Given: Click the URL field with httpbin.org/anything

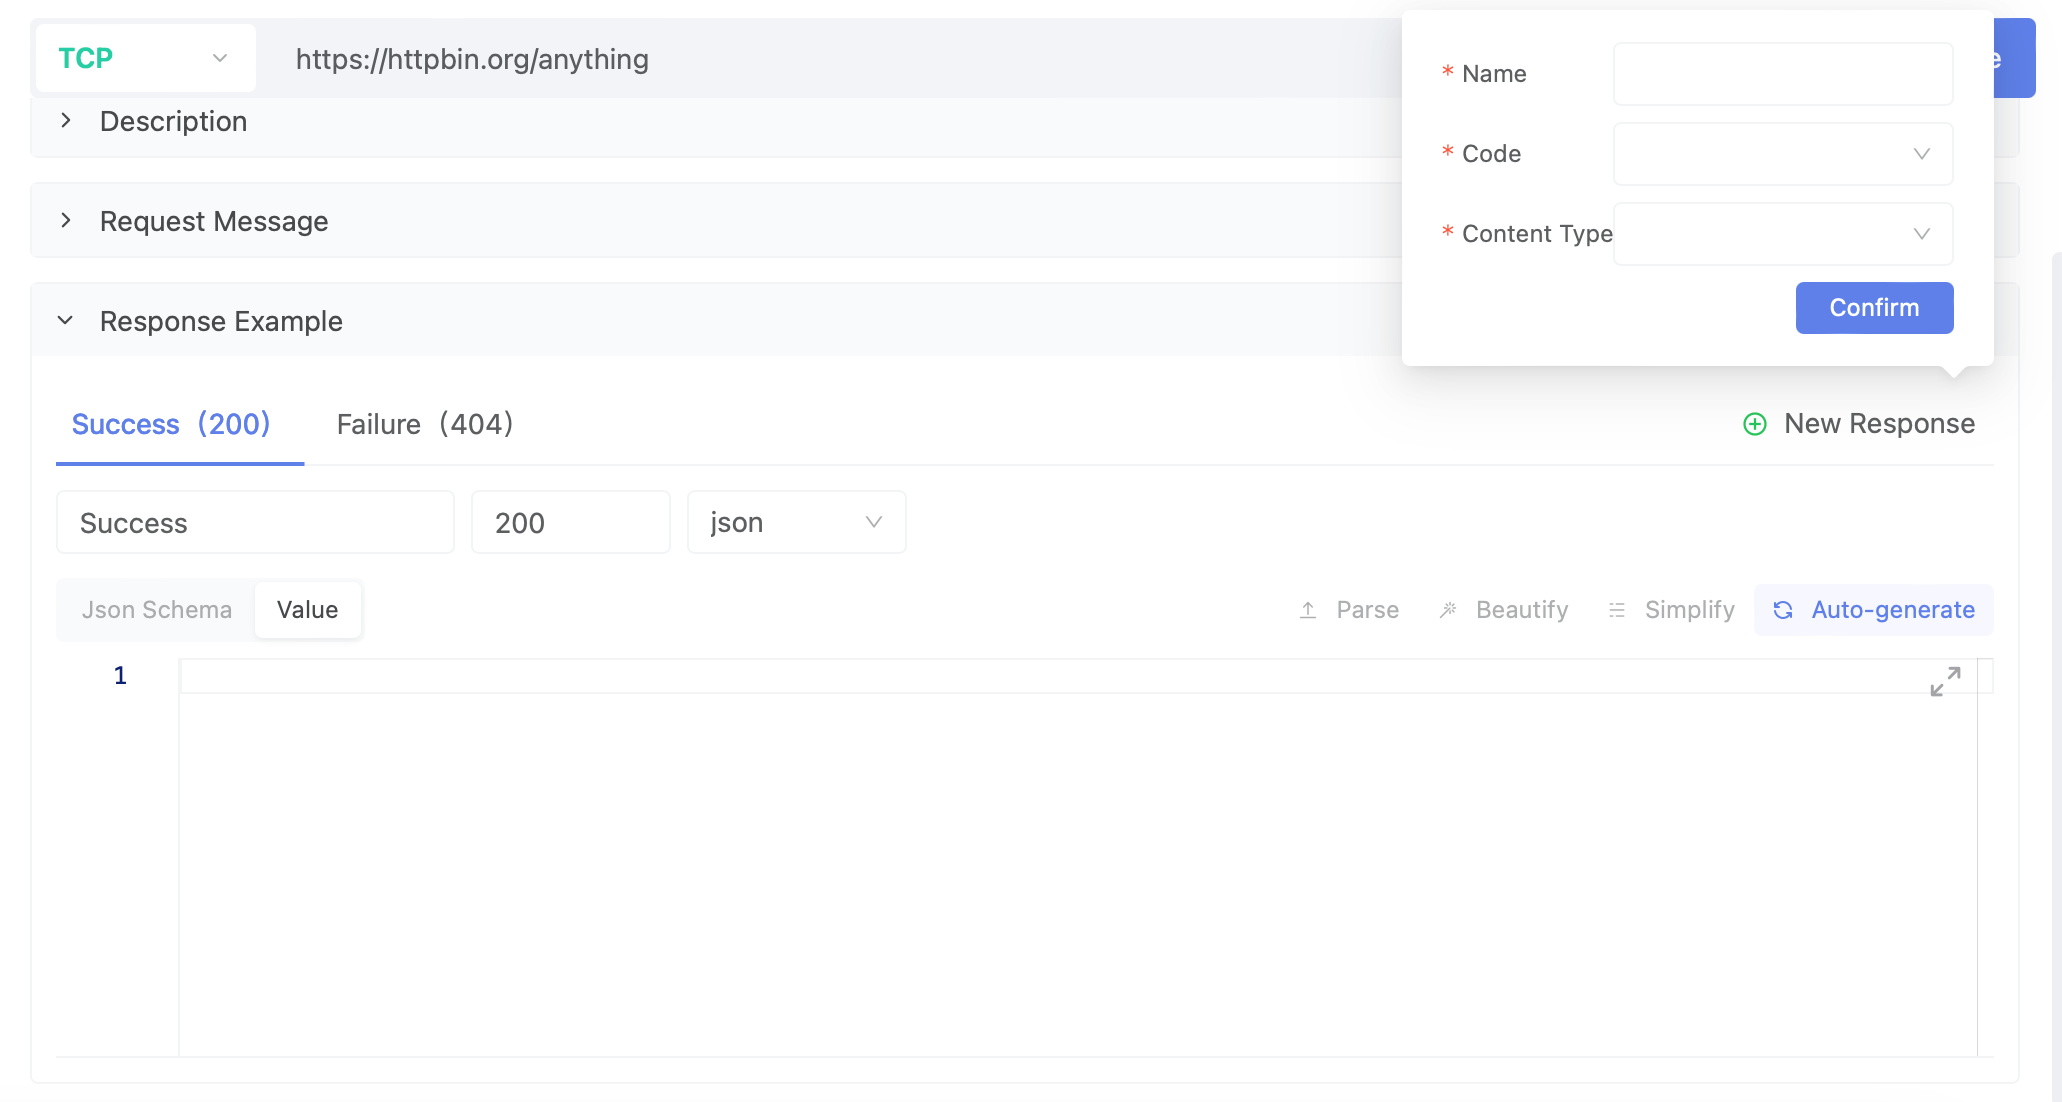Looking at the screenshot, I should [830, 59].
